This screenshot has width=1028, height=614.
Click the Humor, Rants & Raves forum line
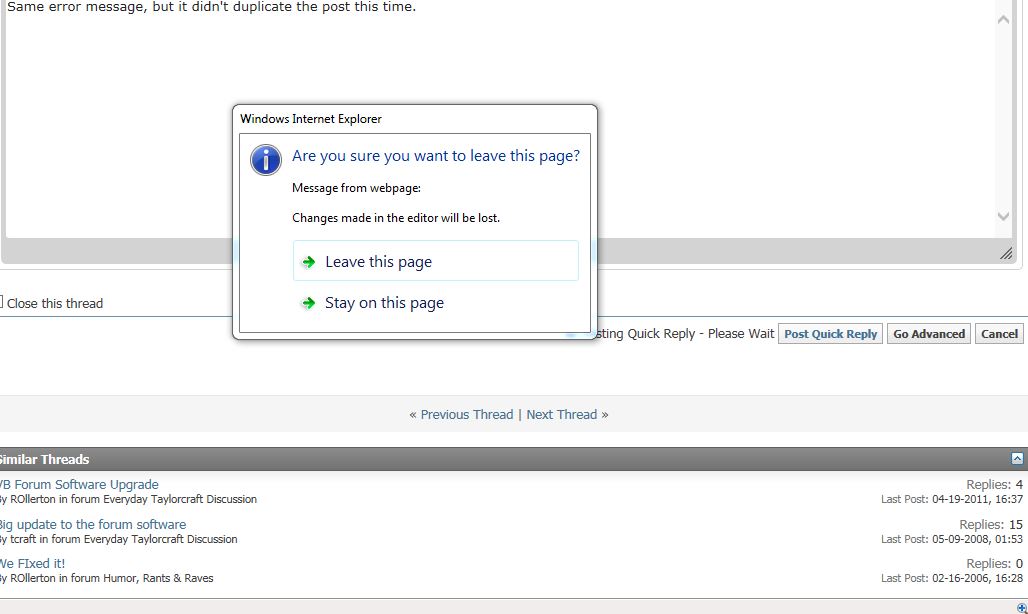point(107,578)
